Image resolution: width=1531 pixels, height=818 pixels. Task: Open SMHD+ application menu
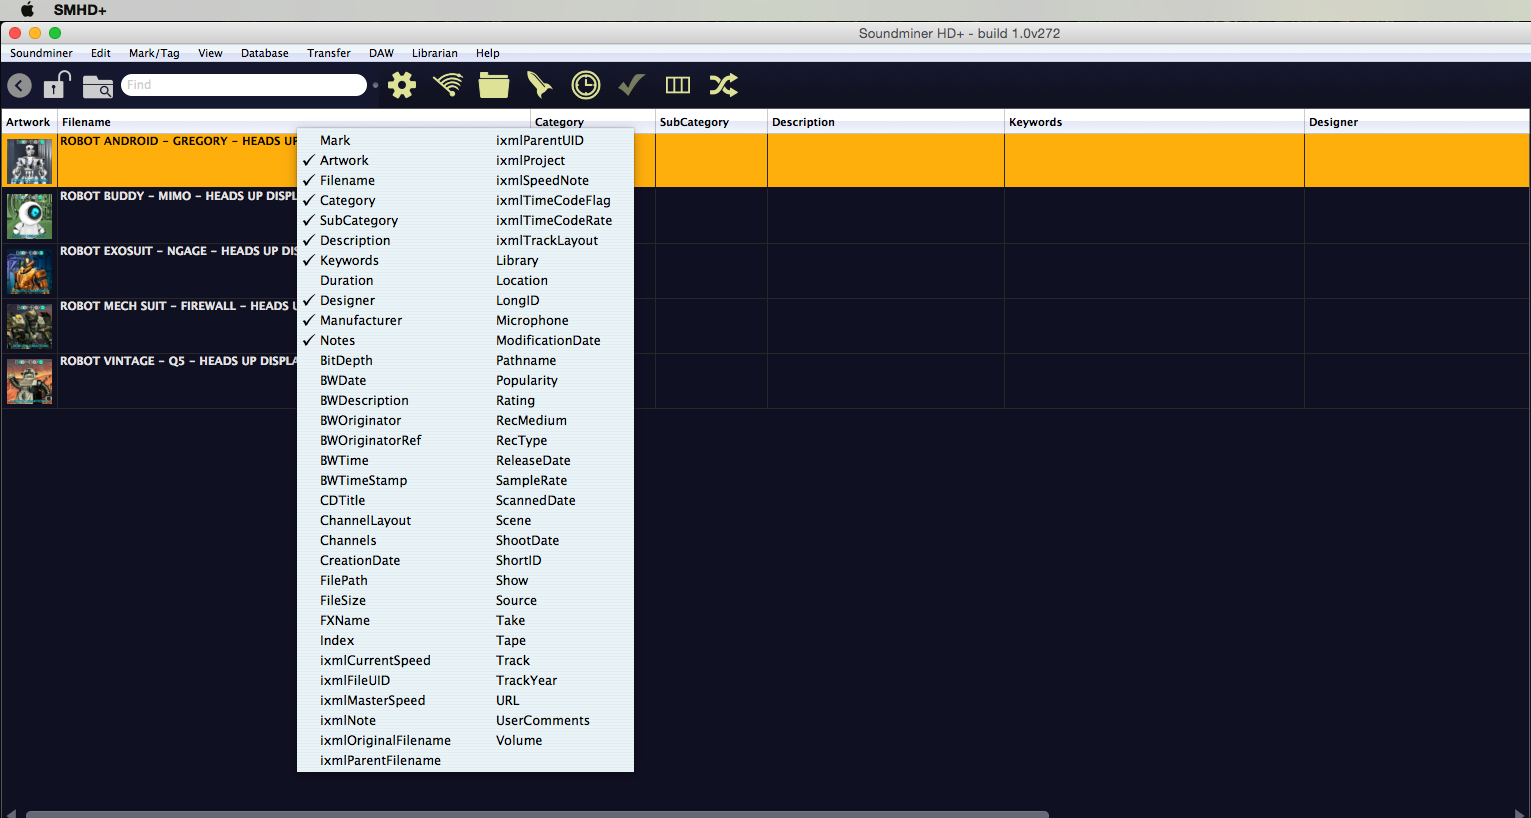[80, 10]
